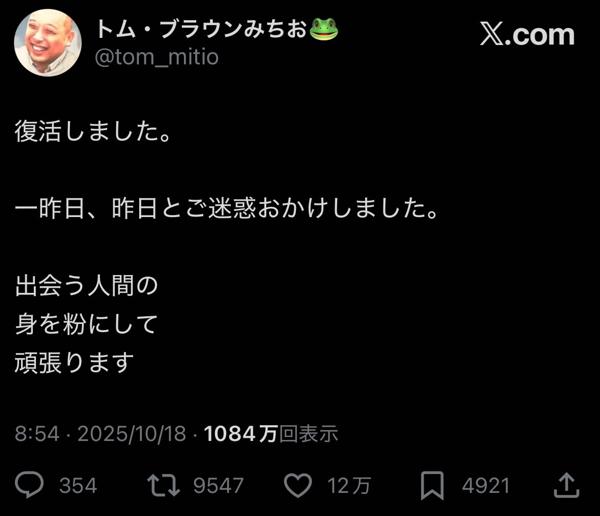600x516 pixels.
Task: Open the 1084万 view count
Action: (241, 434)
